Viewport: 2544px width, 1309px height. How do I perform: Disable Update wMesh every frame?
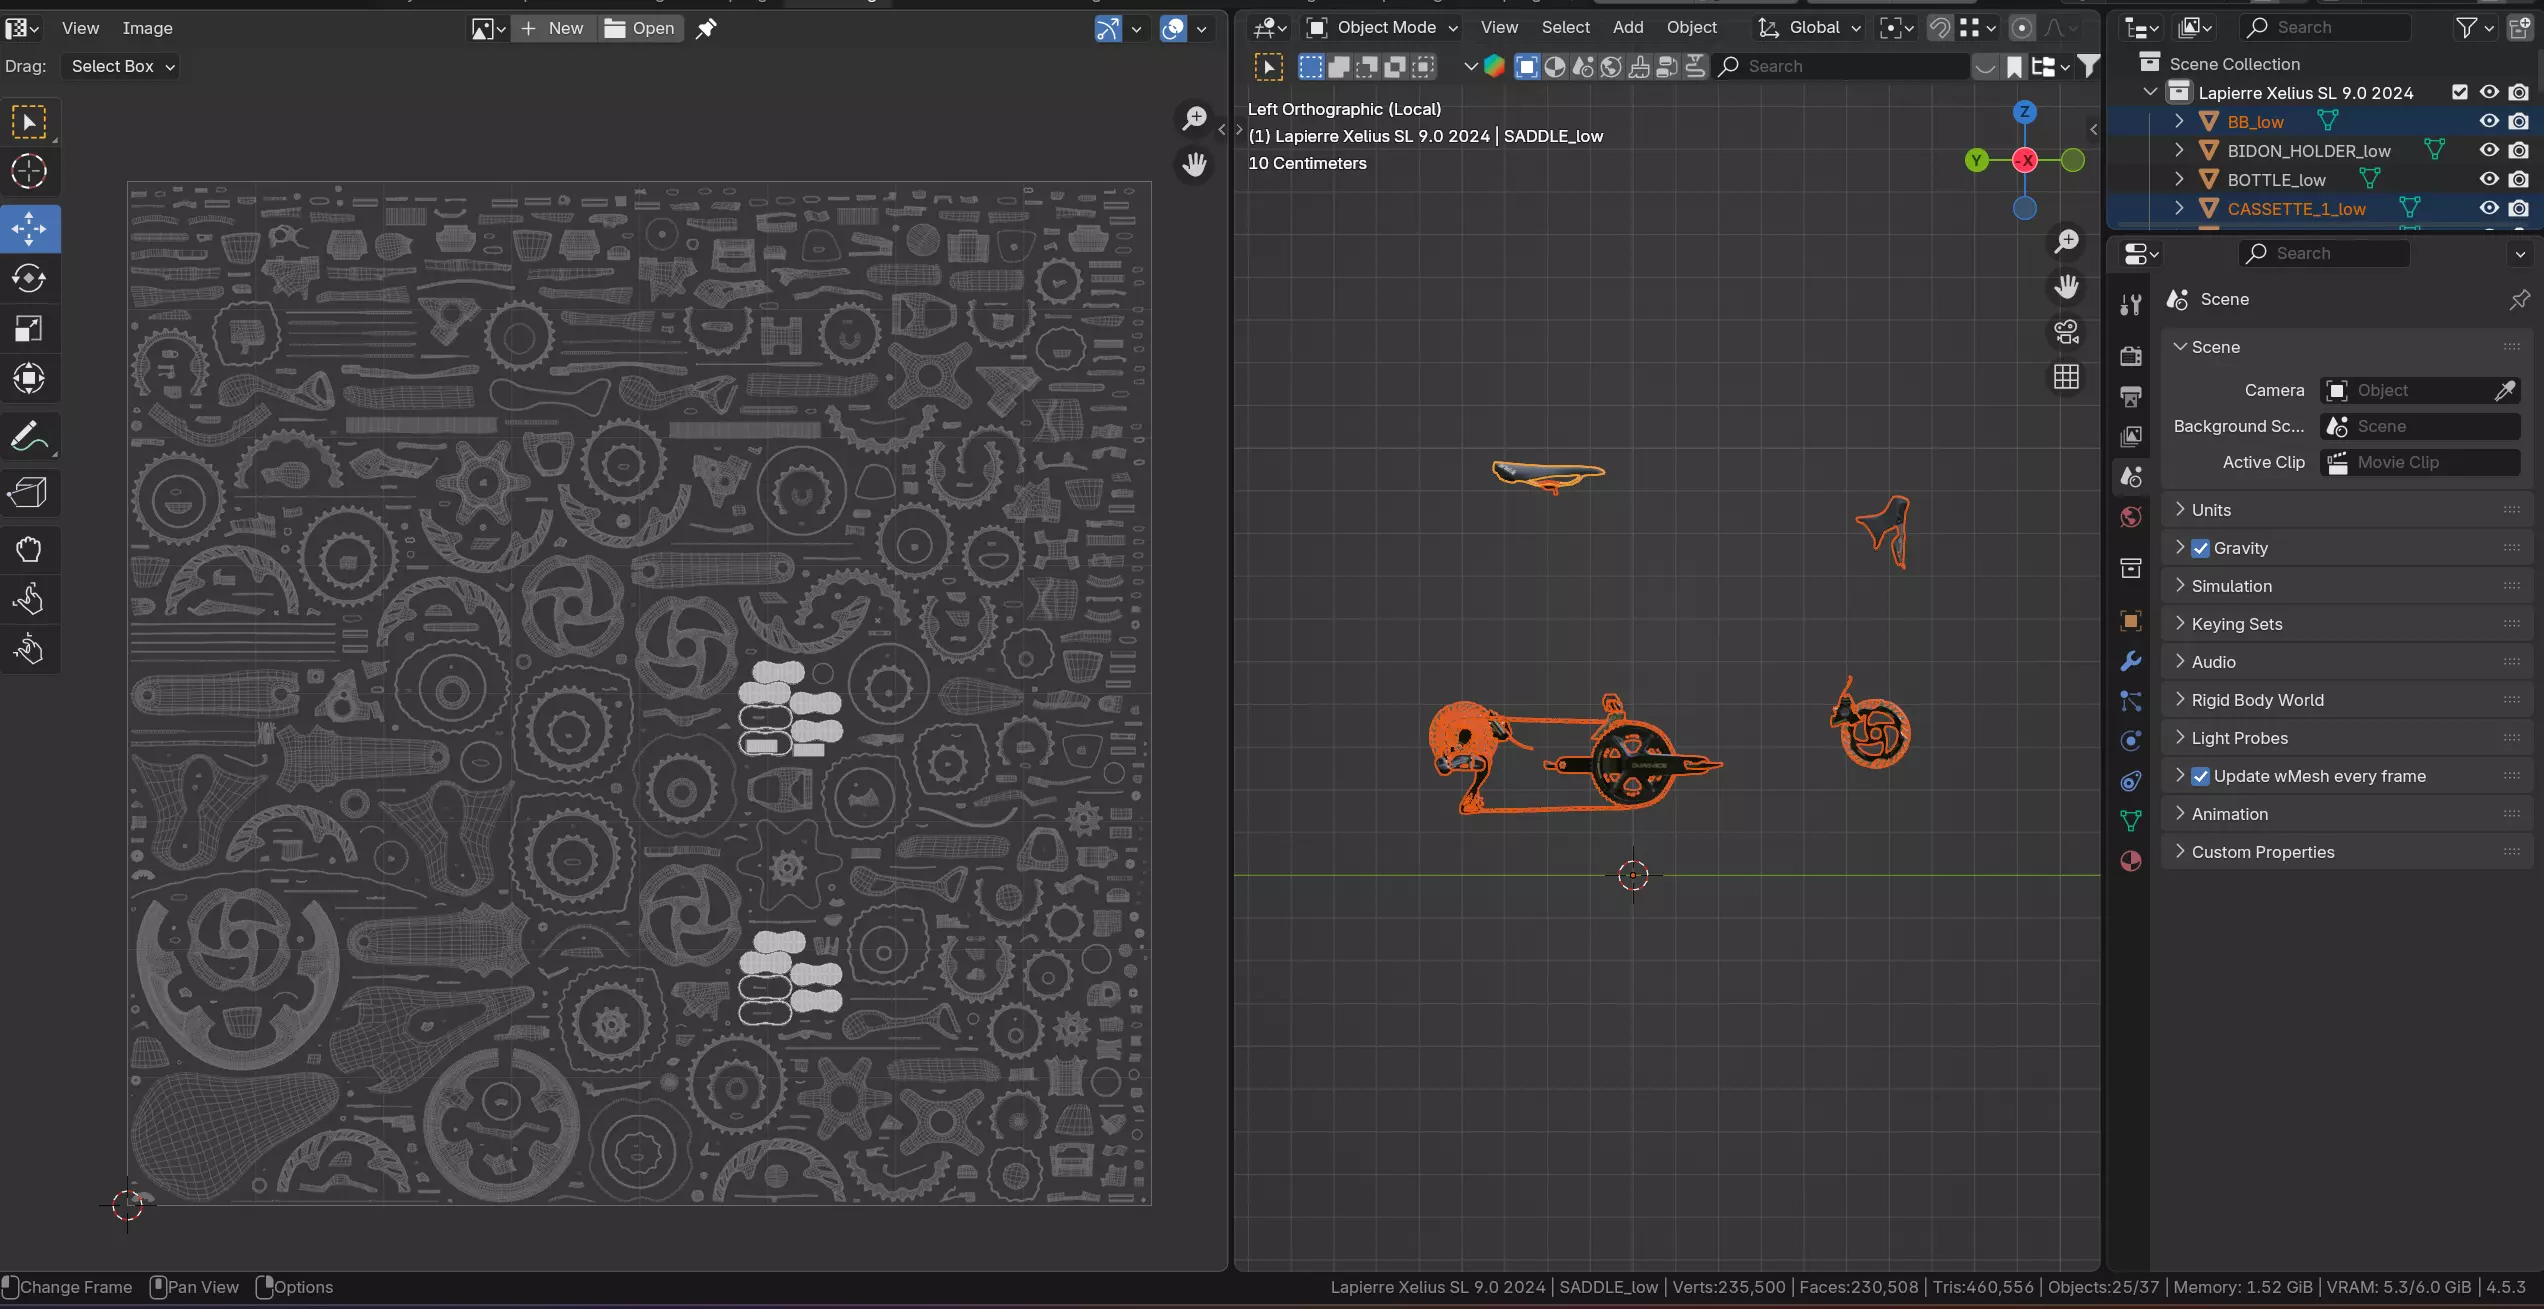tap(2200, 776)
